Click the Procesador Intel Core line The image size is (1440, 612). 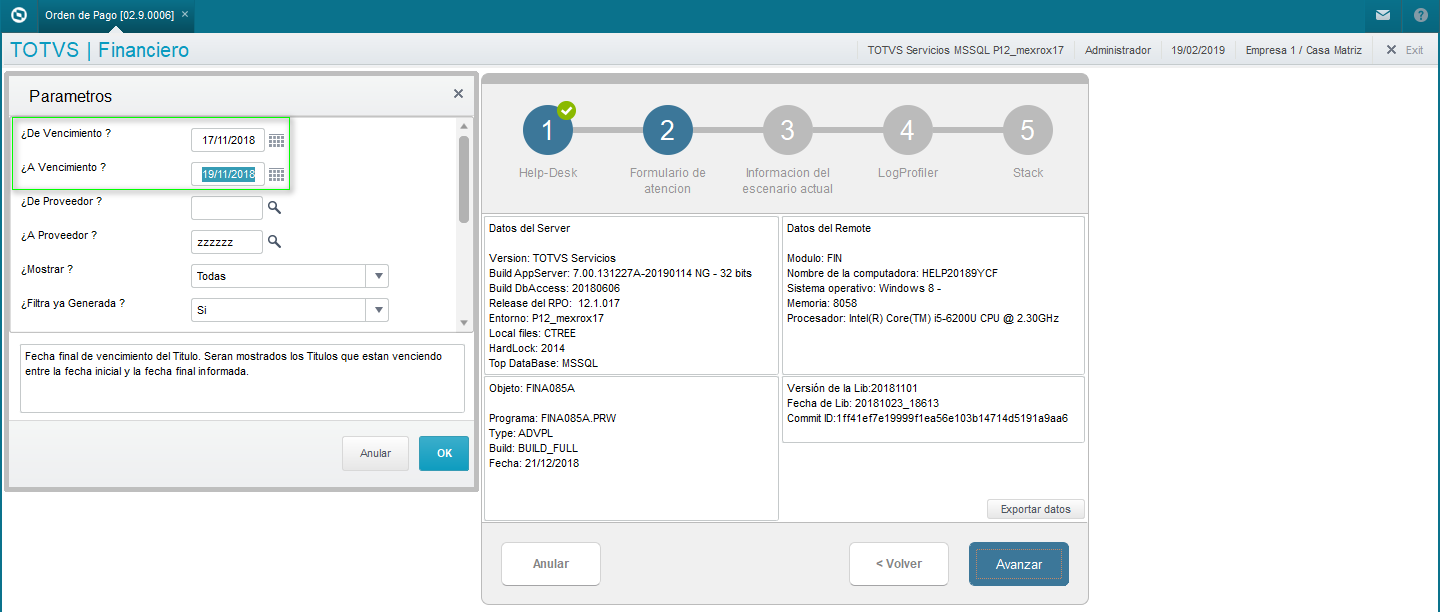[x=923, y=318]
